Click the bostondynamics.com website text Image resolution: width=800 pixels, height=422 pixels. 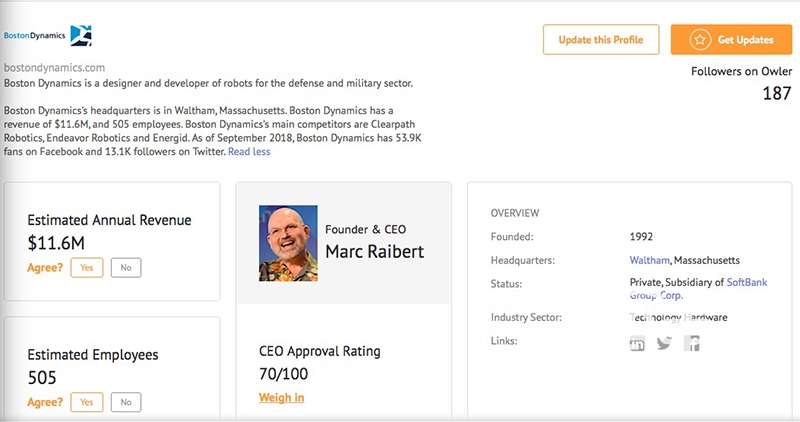tap(55, 67)
